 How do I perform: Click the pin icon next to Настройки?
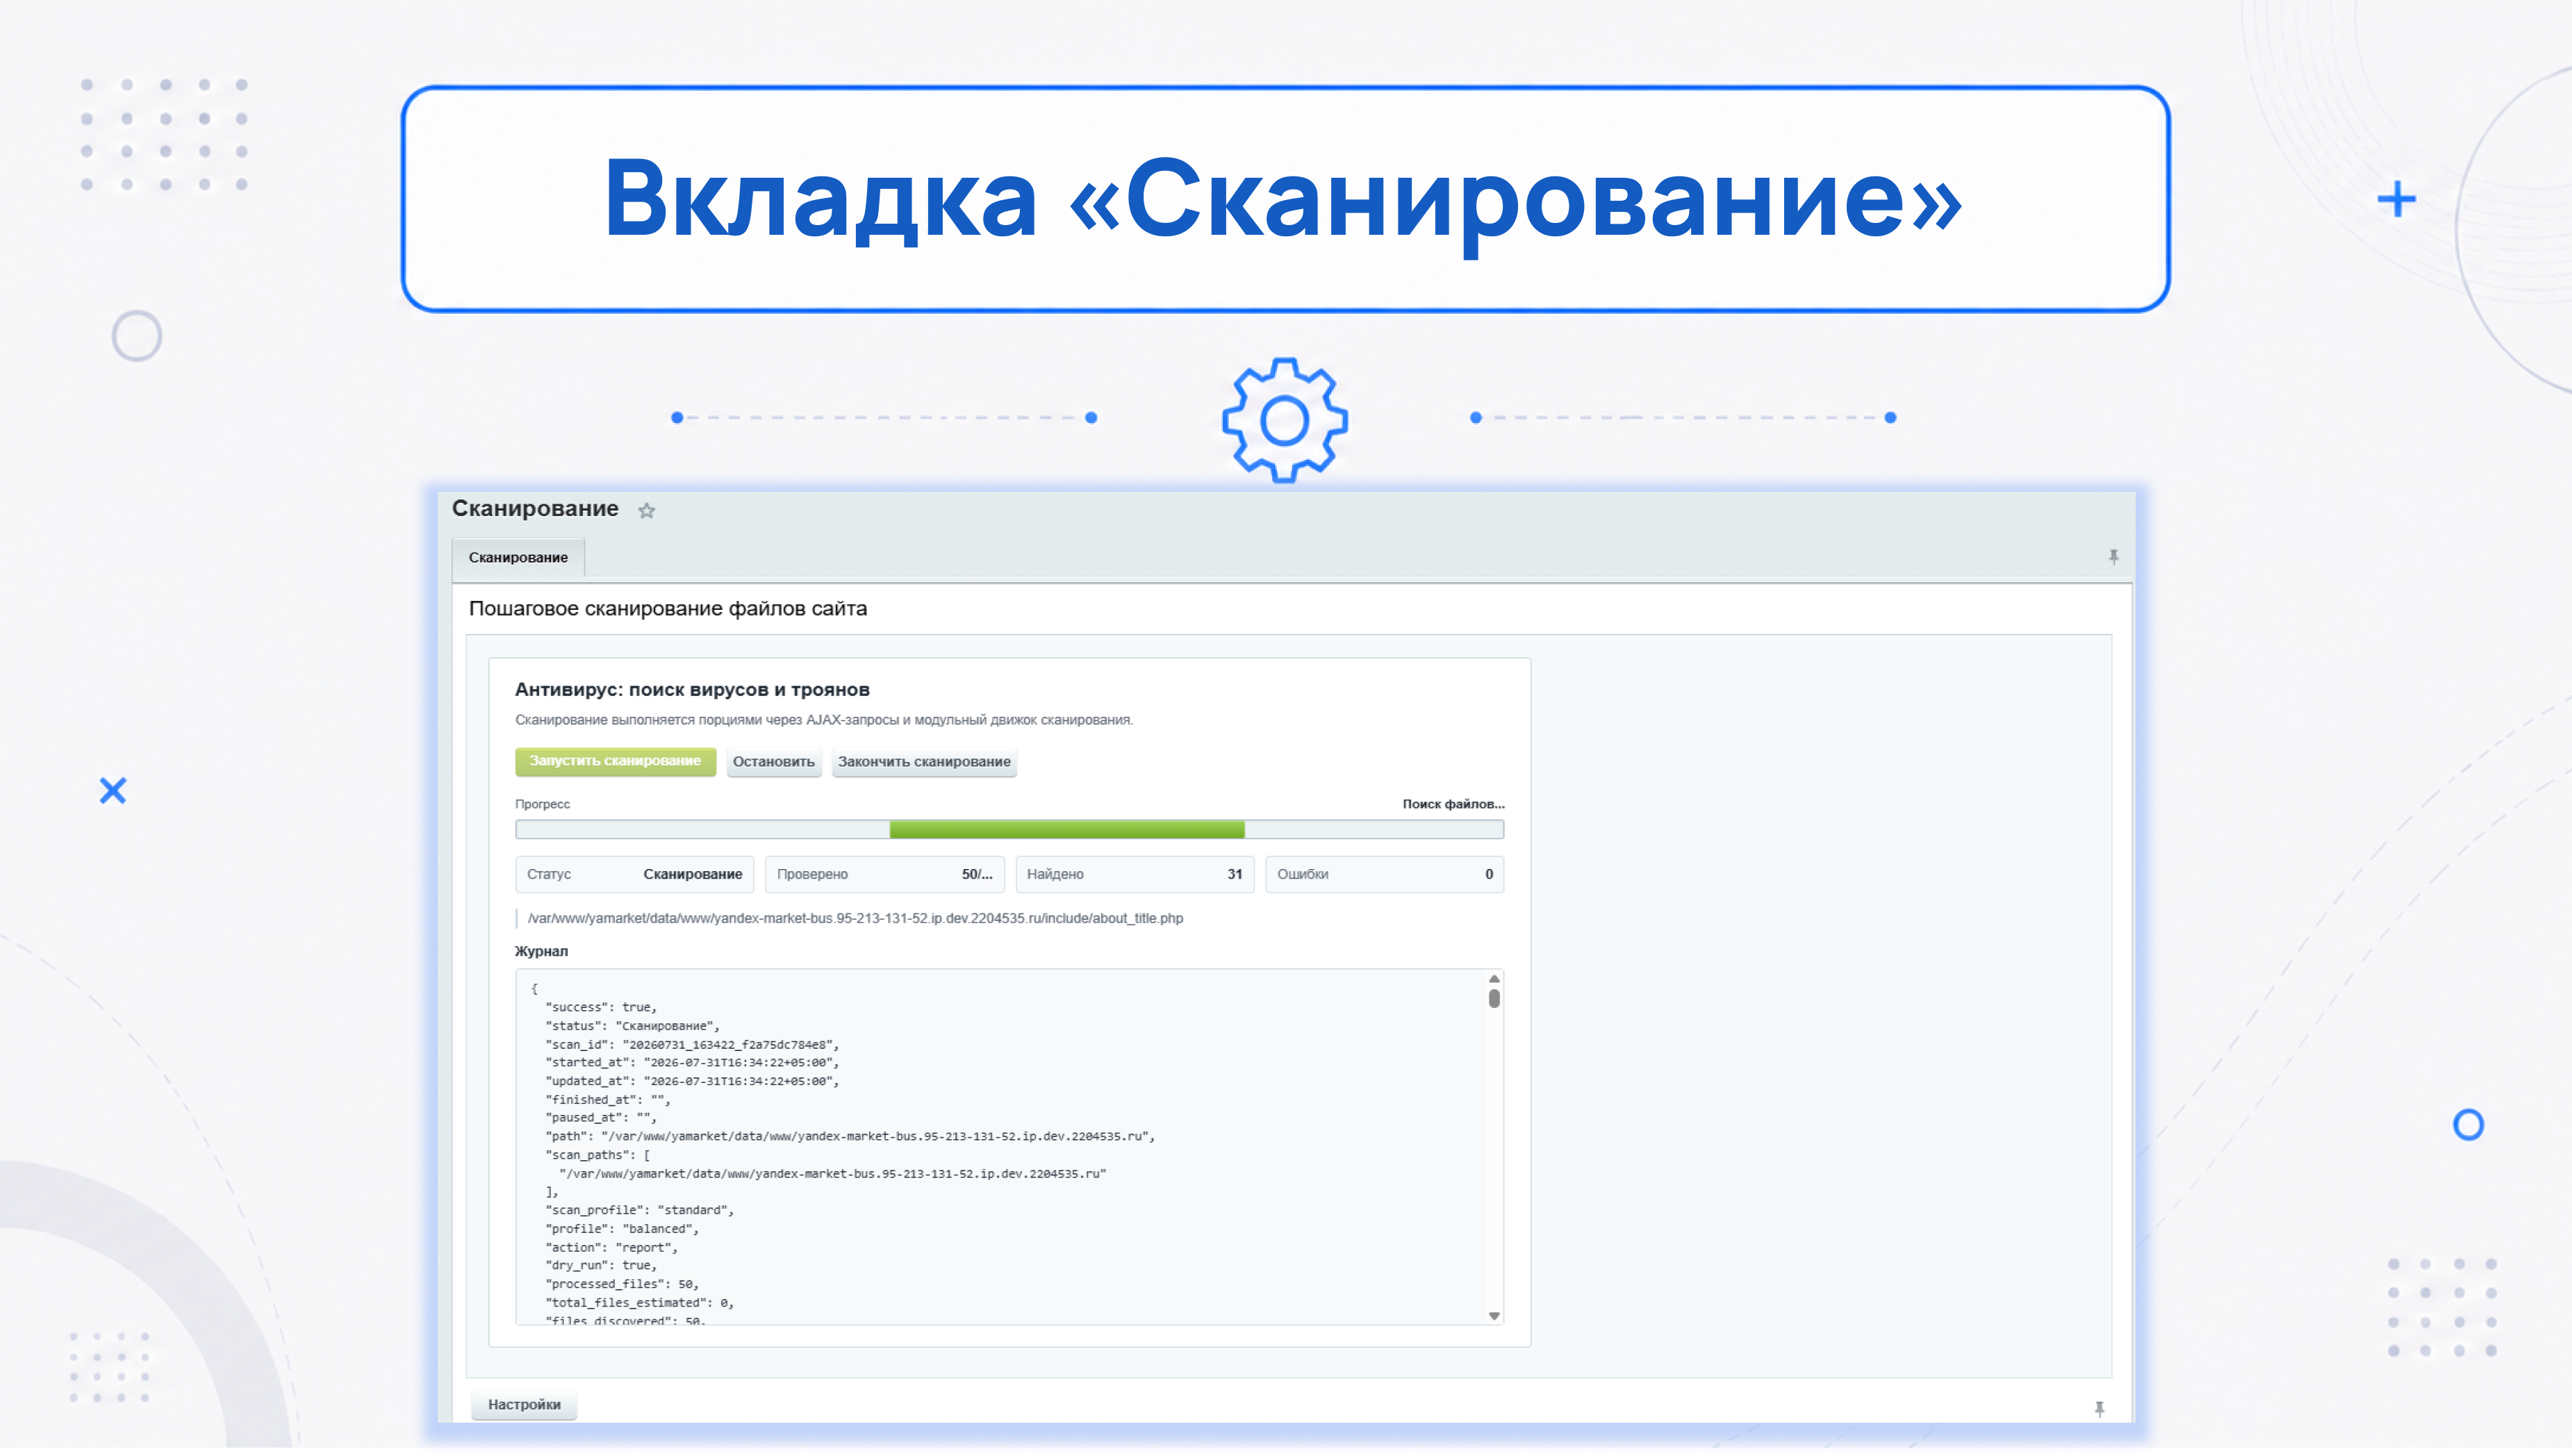click(x=2099, y=1409)
